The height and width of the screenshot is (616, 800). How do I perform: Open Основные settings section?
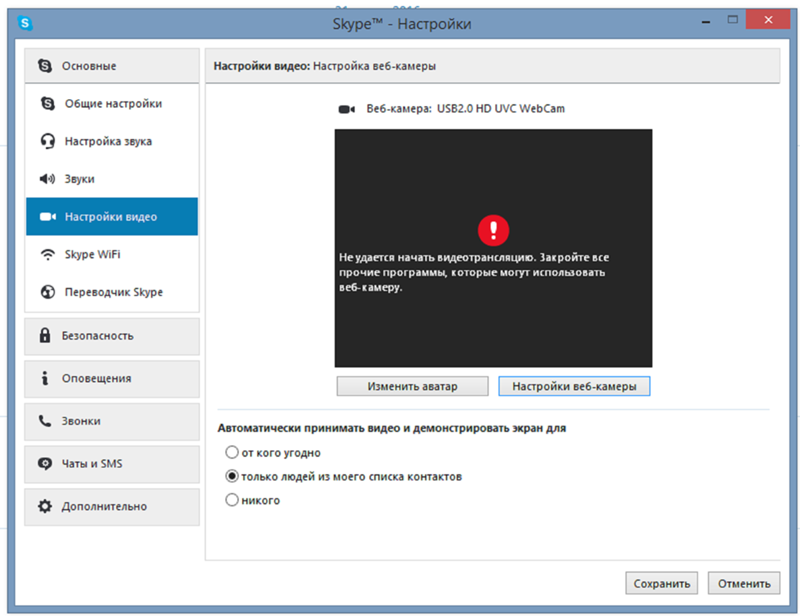point(112,66)
